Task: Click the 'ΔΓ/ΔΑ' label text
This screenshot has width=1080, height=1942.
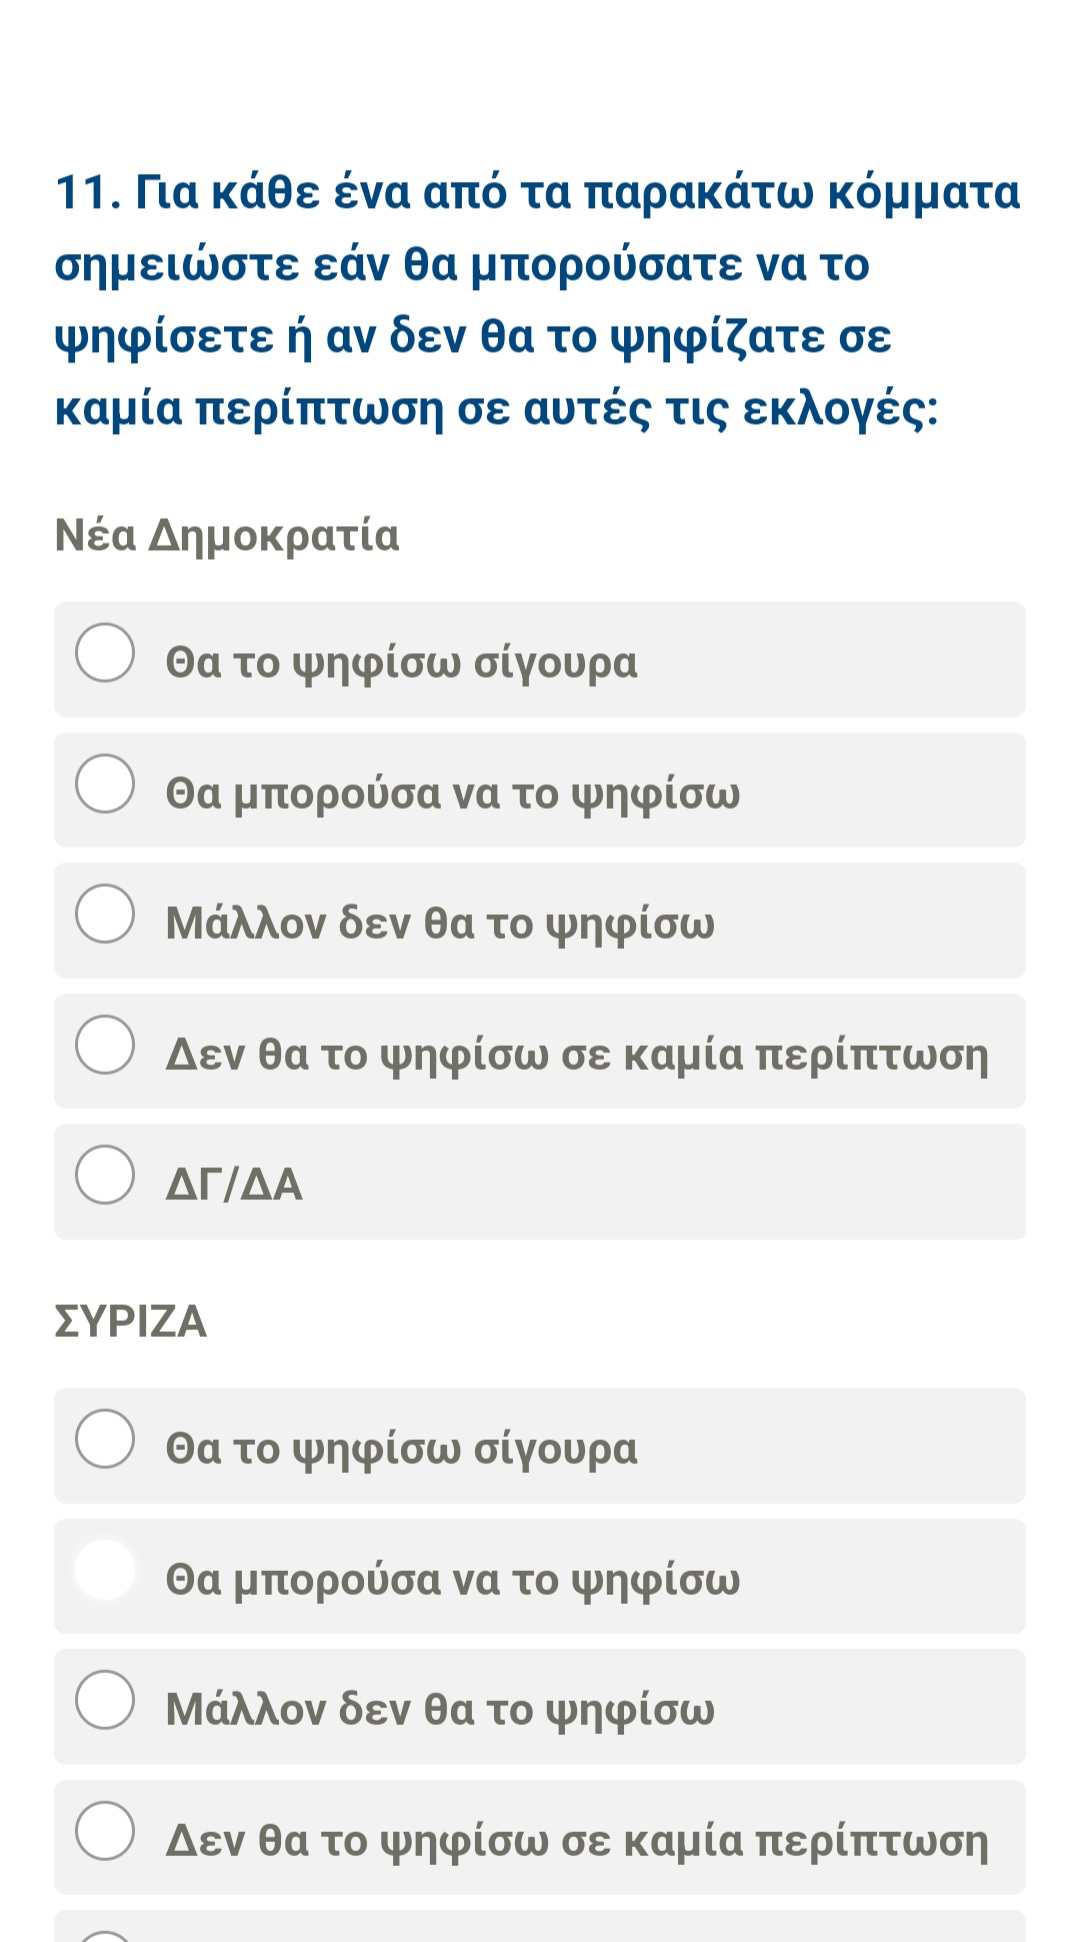Action: click(234, 1184)
